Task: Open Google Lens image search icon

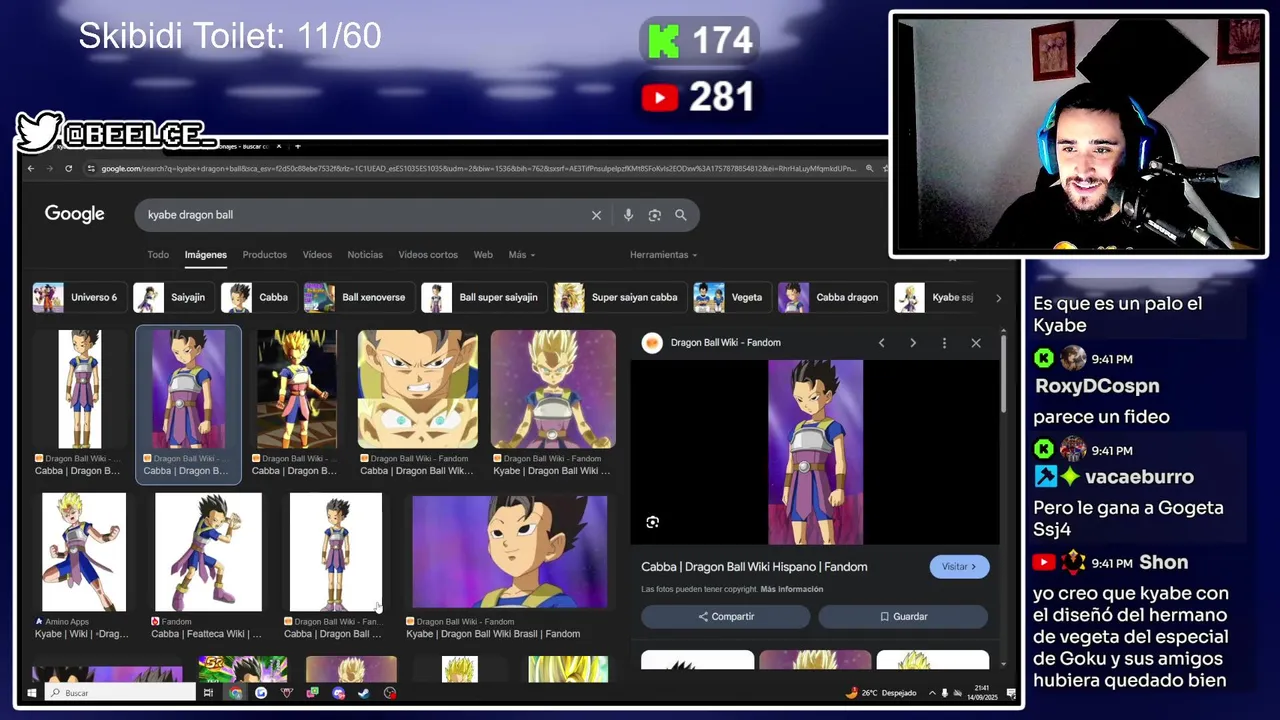Action: point(654,215)
